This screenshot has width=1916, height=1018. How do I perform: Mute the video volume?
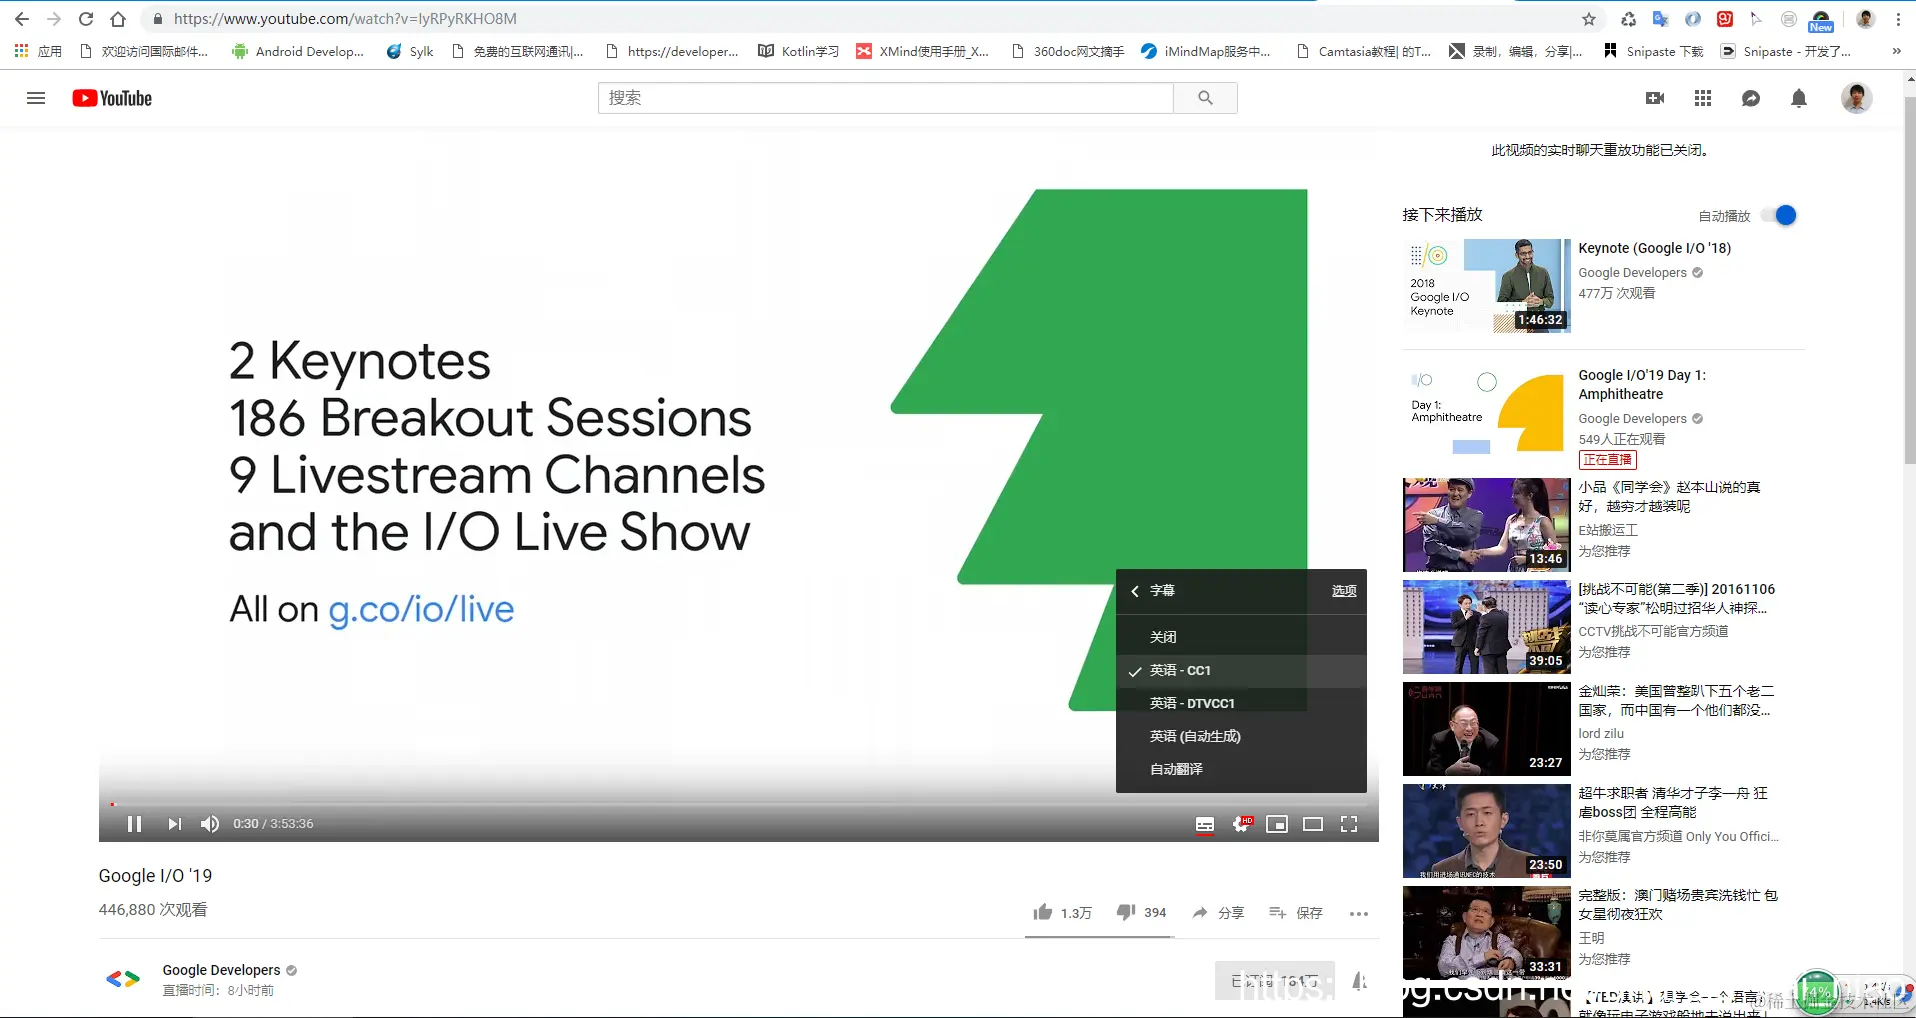209,824
